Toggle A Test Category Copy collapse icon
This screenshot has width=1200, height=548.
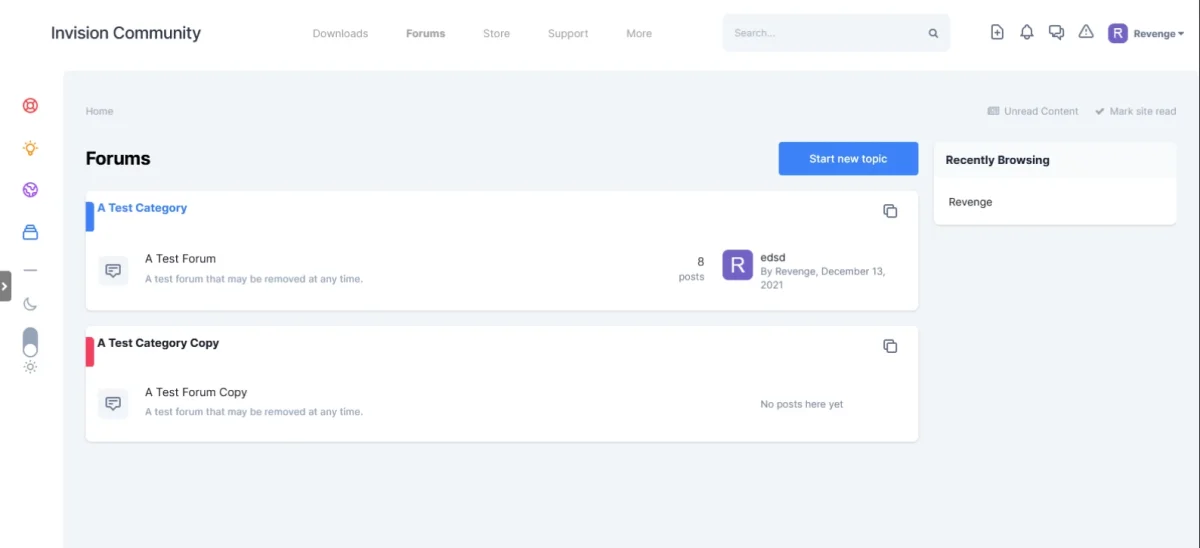(890, 346)
